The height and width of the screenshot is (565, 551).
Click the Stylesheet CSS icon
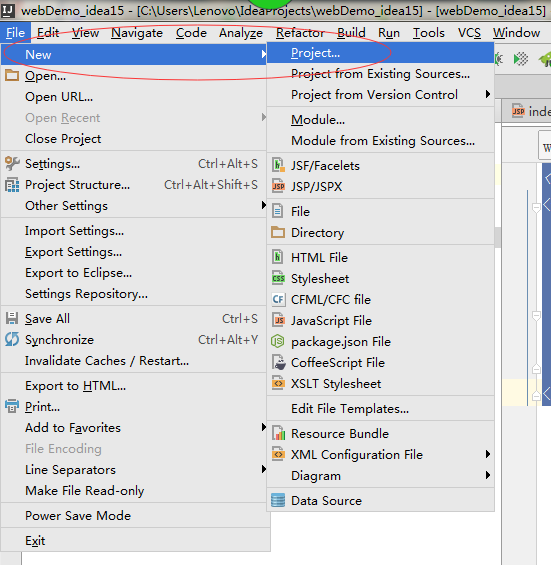point(278,278)
